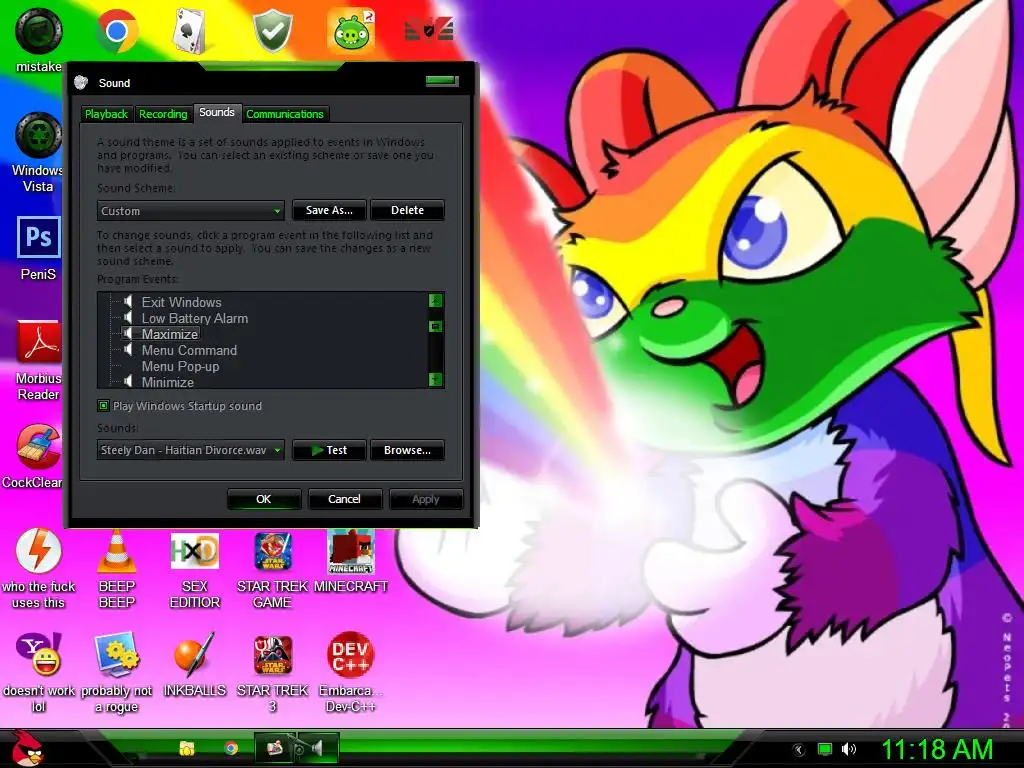Close the Sound dialog with the green button
Viewport: 1024px width, 768px height.
442,81
